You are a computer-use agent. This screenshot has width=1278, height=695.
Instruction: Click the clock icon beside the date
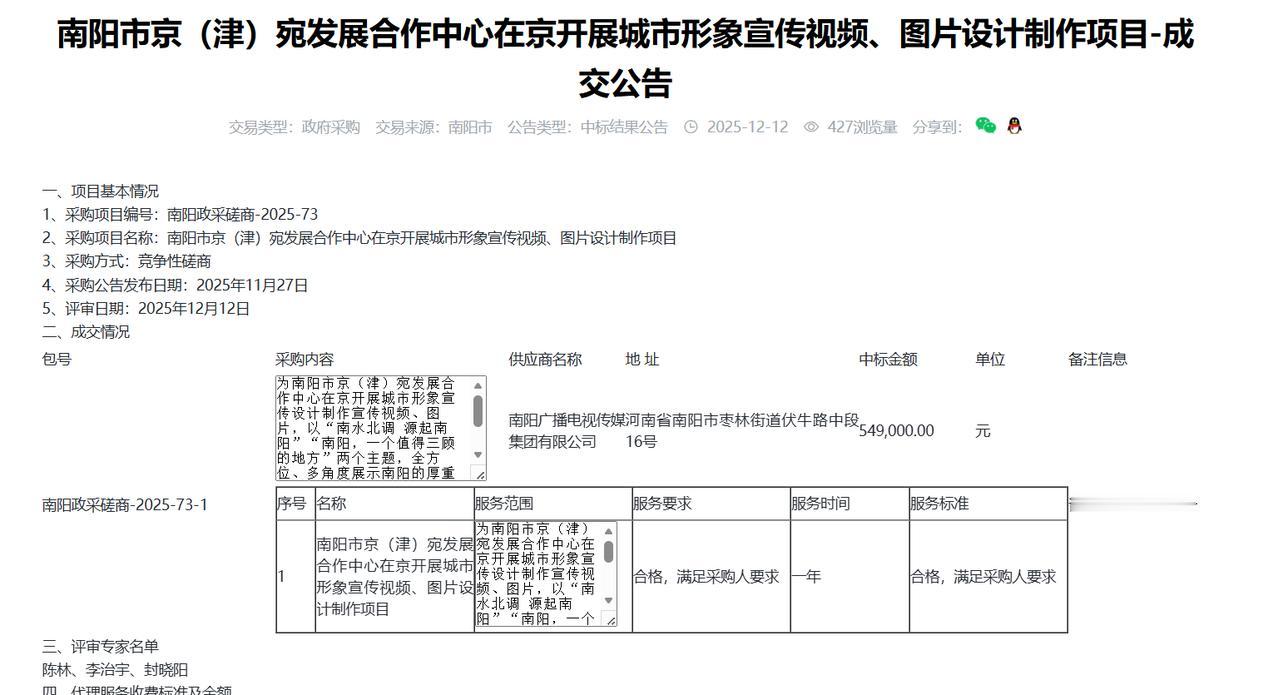[691, 126]
